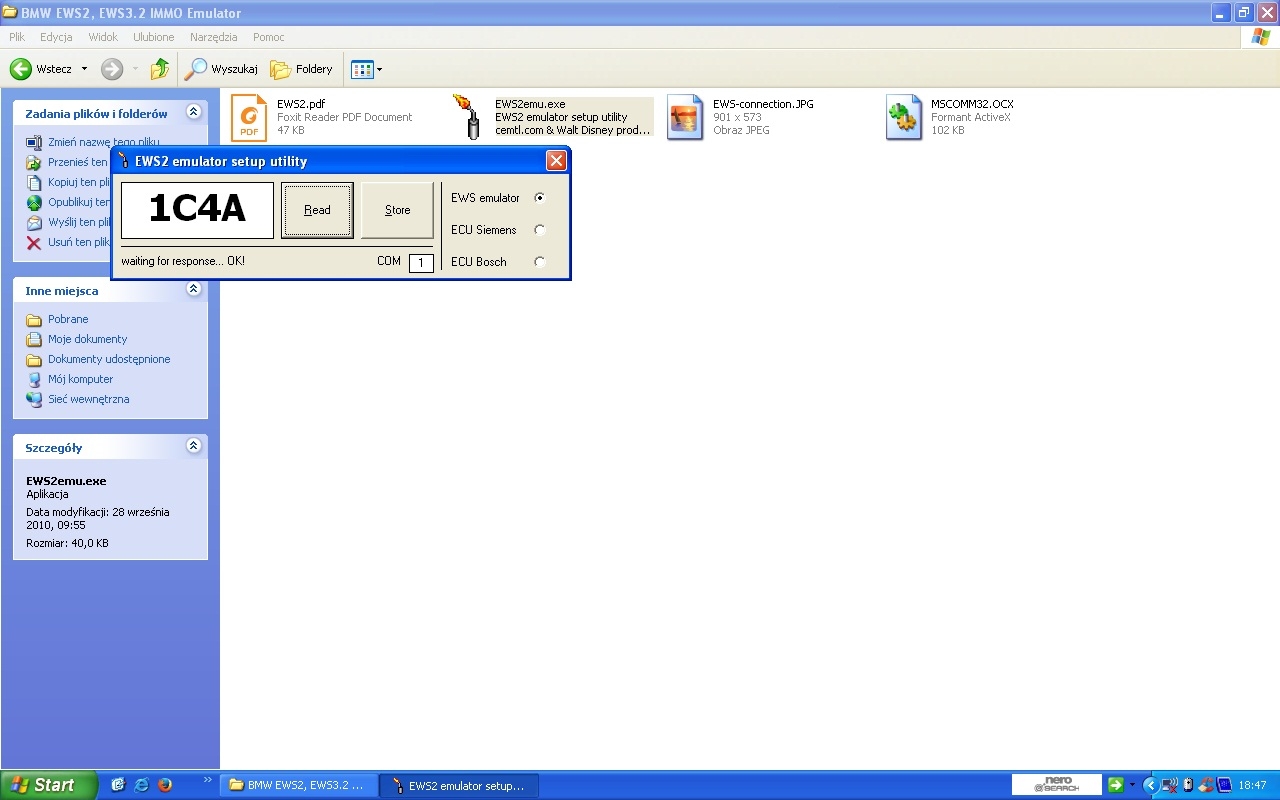Click the Up folder toolbar icon
The image size is (1280, 800).
pyautogui.click(x=160, y=69)
